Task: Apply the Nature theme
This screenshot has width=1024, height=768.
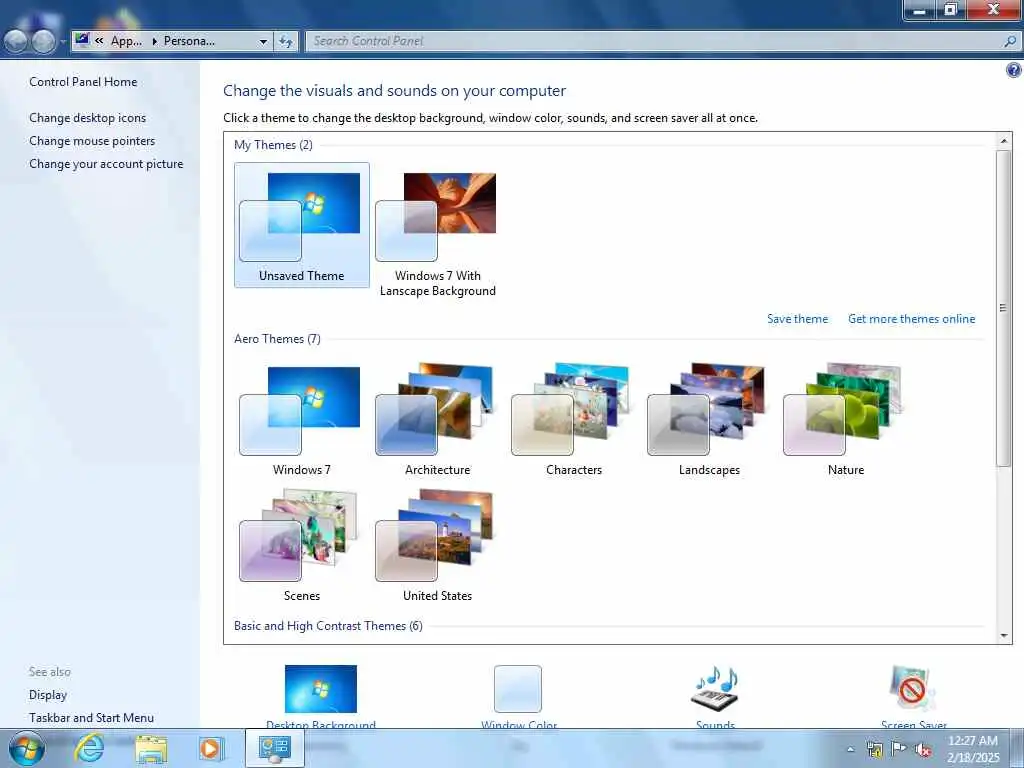Action: click(x=845, y=421)
